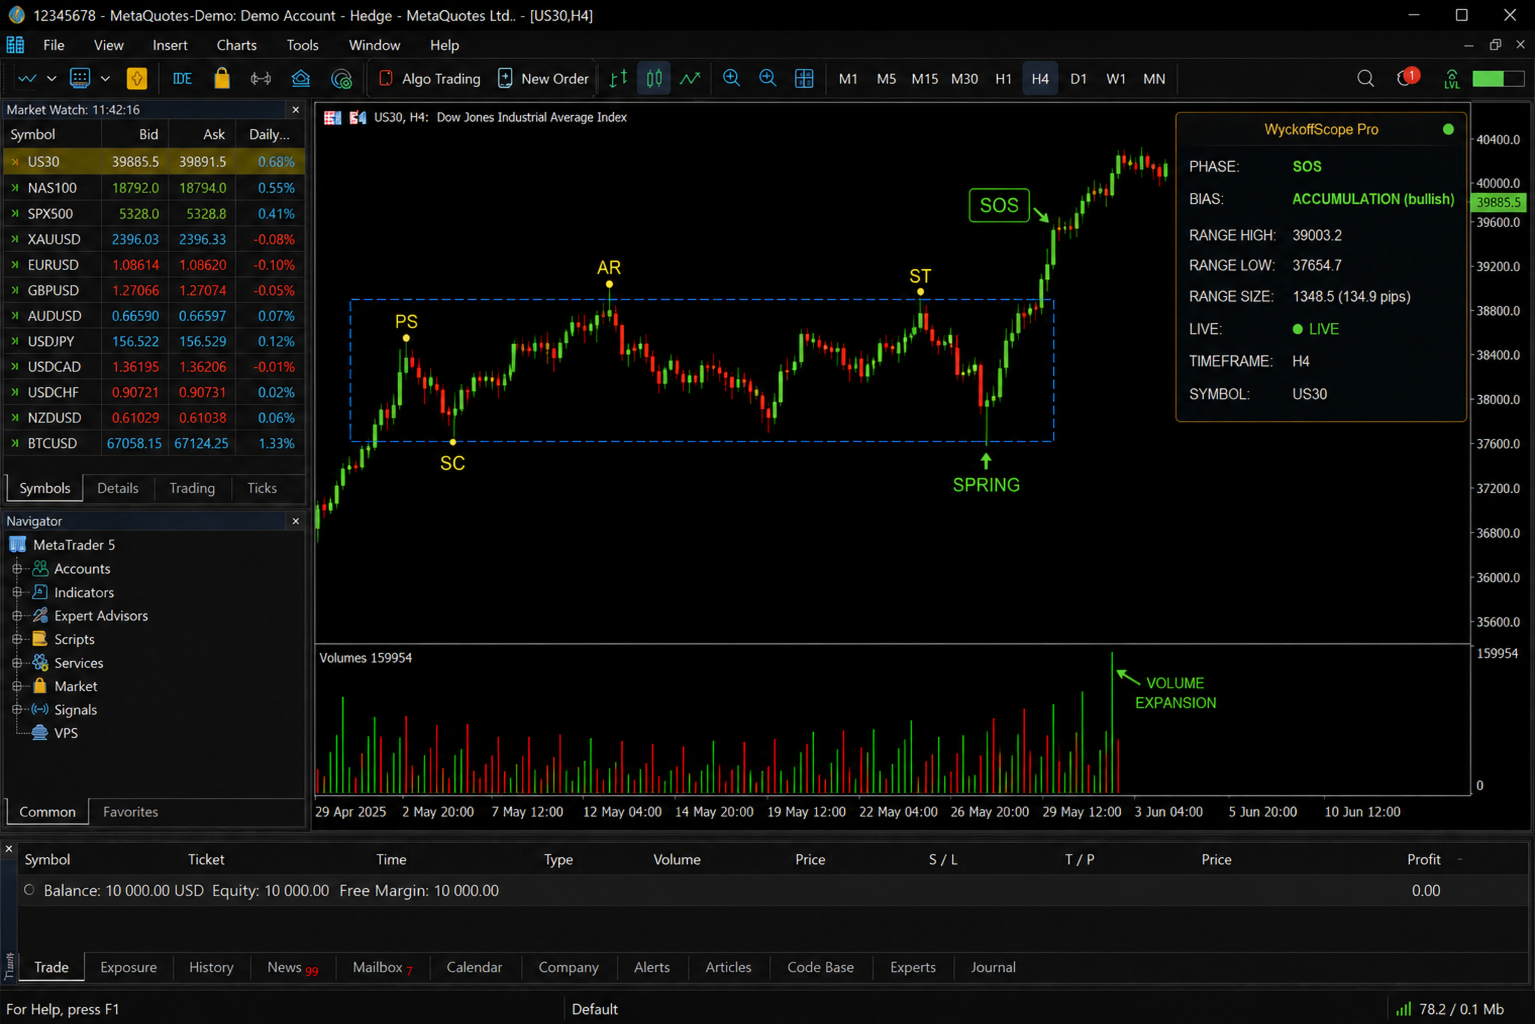Click the search magnifier icon
This screenshot has height=1024, width=1535.
coord(1365,78)
